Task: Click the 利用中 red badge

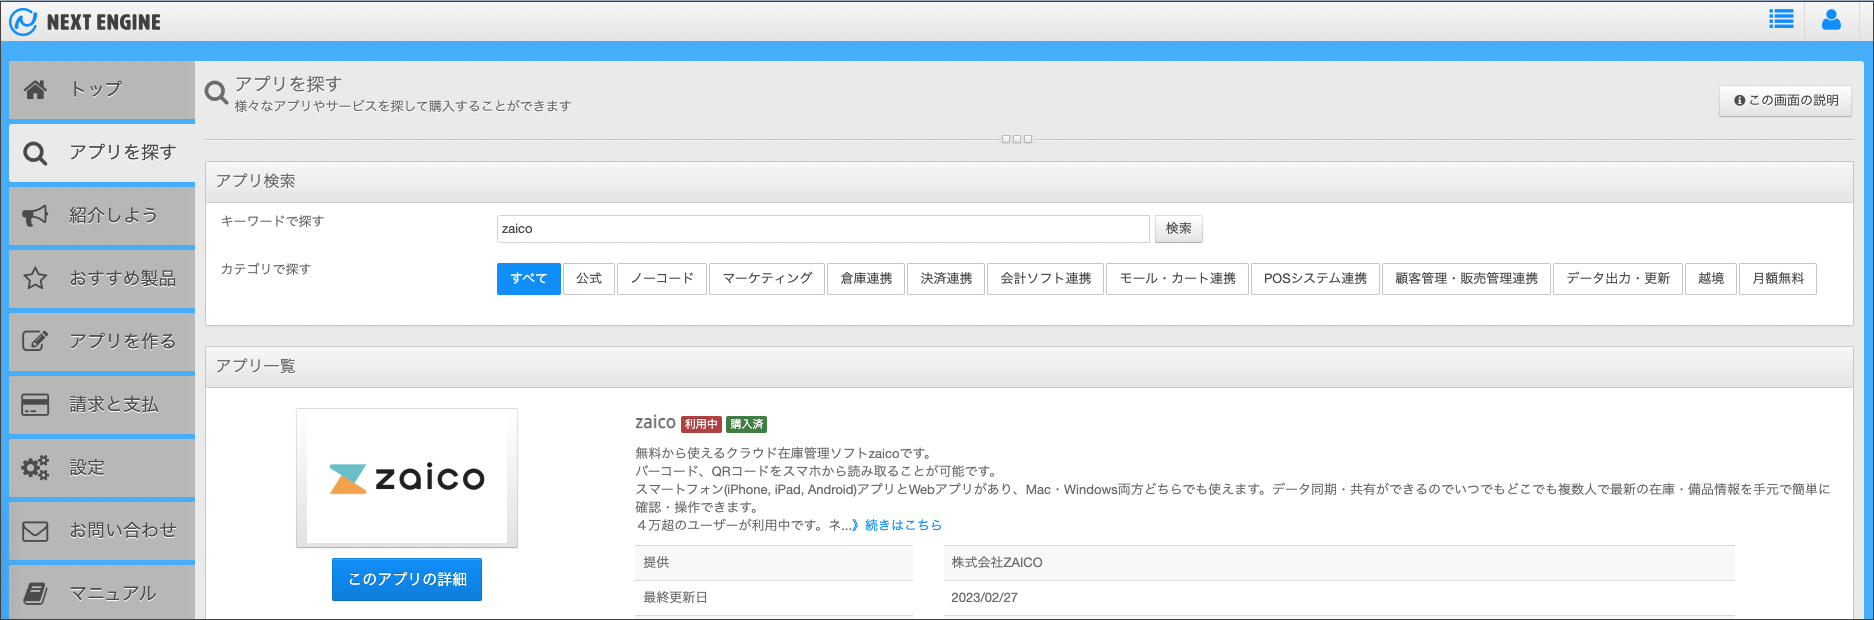Action: [701, 424]
